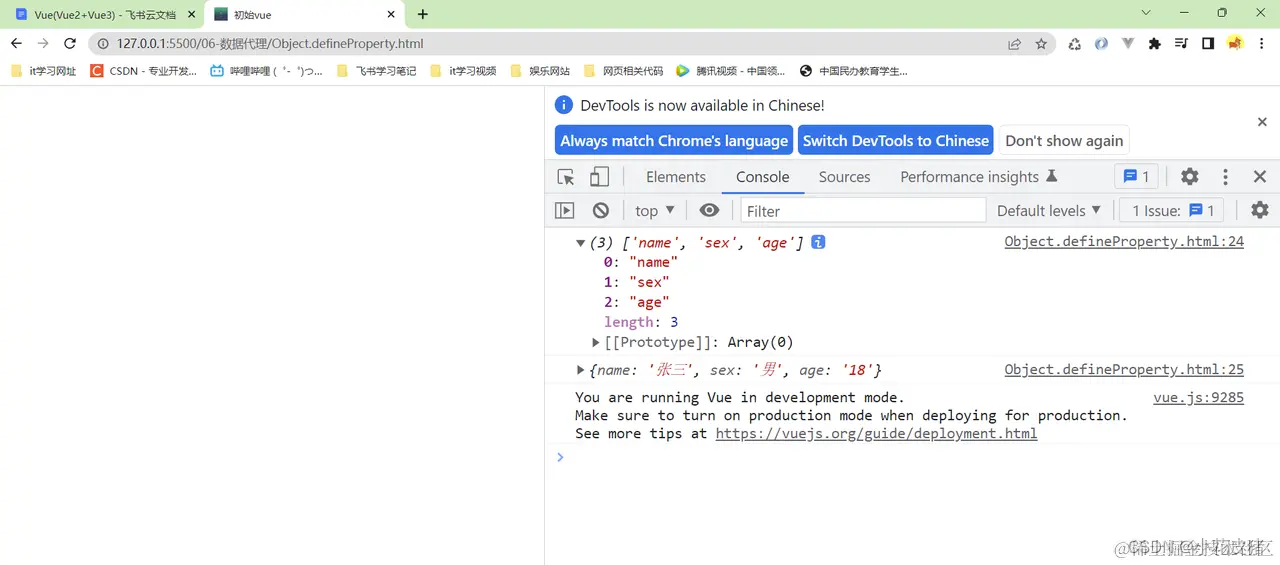This screenshot has height=565, width=1280.
Task: Show the console sidebar
Action: (x=565, y=211)
